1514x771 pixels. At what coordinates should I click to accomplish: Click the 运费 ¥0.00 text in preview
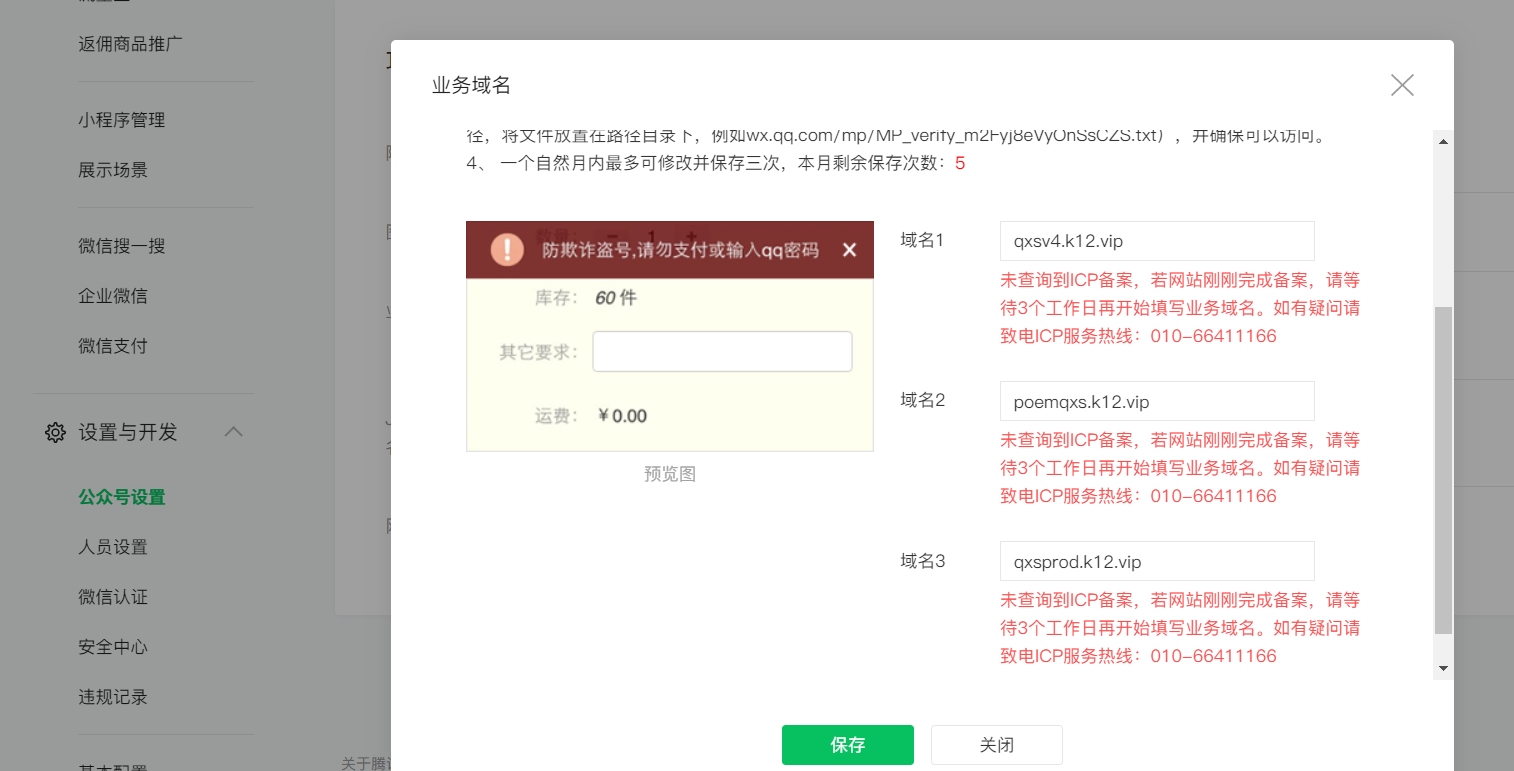tap(591, 416)
